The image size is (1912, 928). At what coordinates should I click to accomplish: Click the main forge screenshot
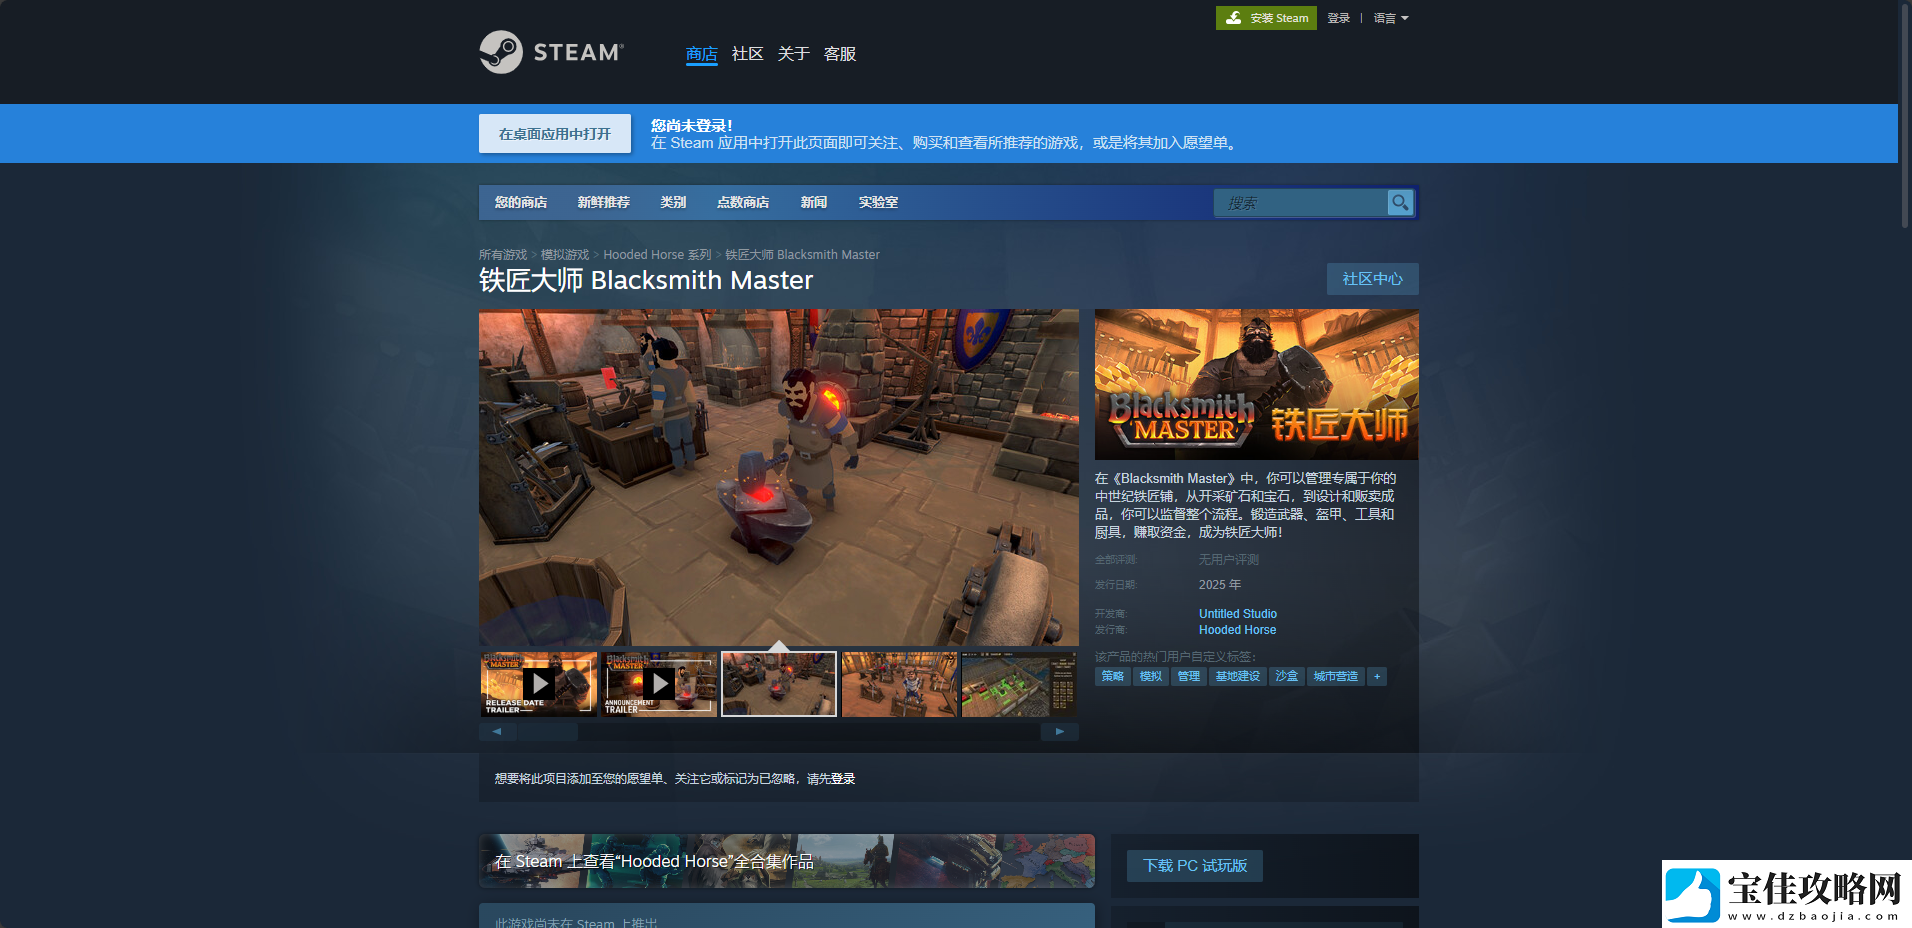pyautogui.click(x=779, y=477)
